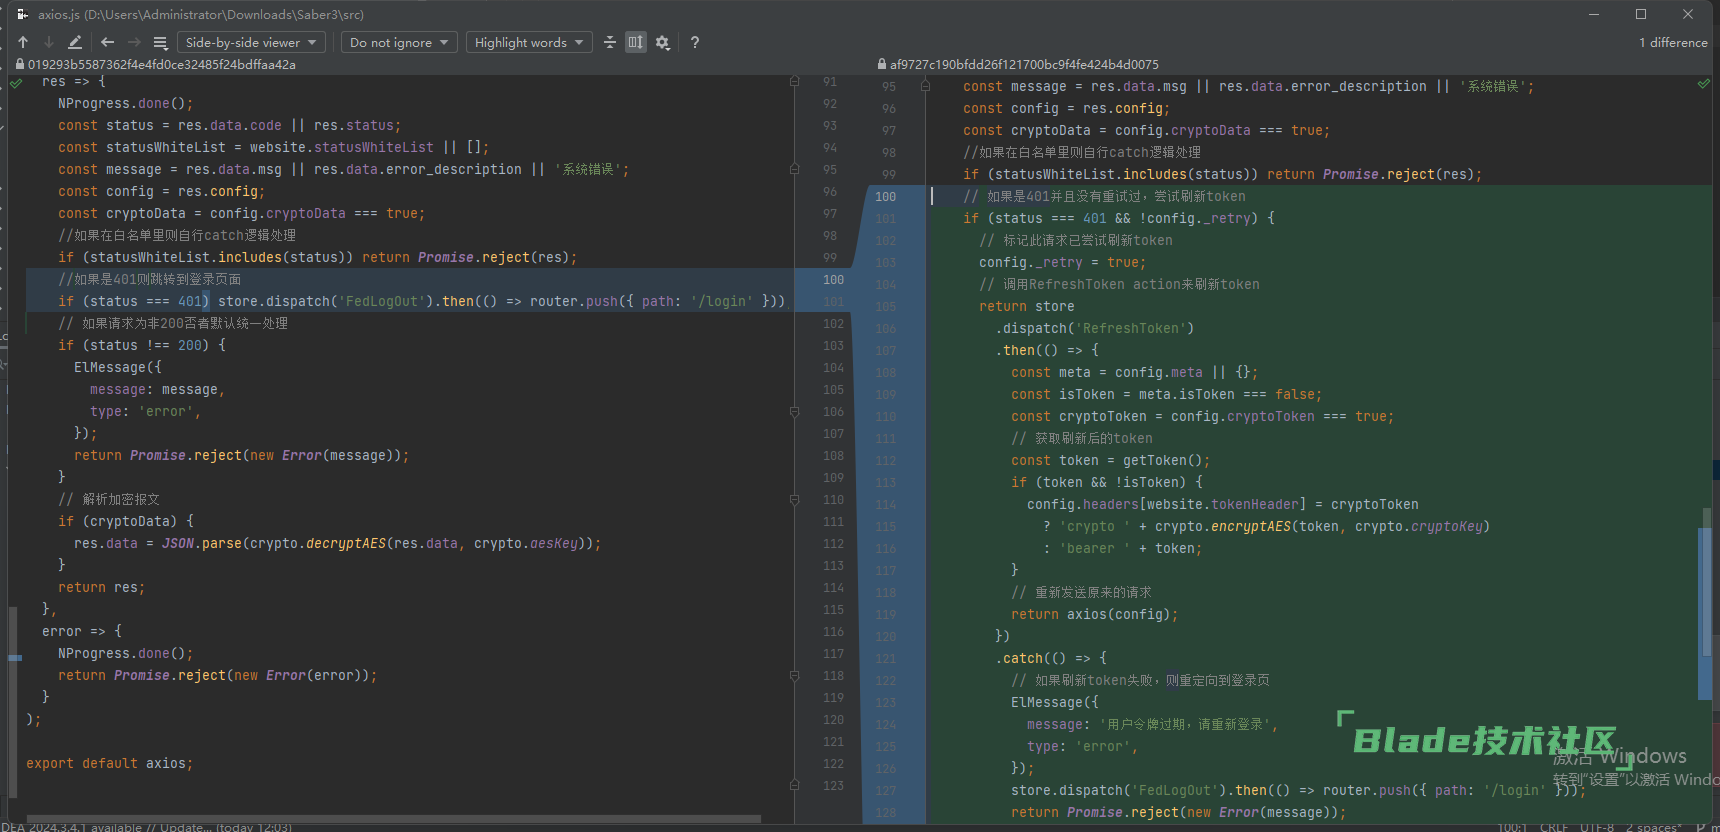Open the compared files list icon
This screenshot has width=1720, height=832.
click(160, 42)
